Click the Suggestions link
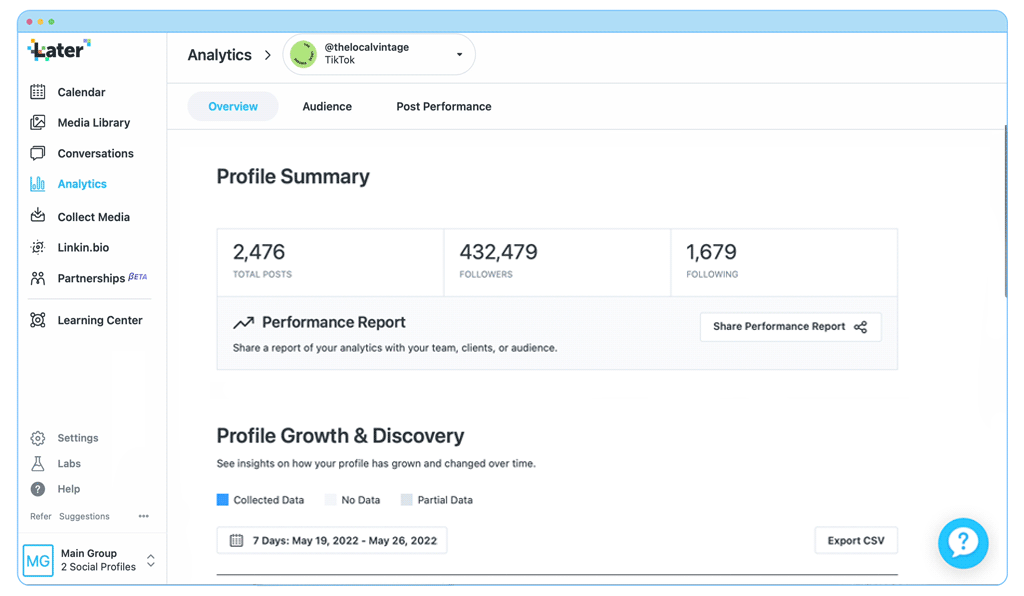The image size is (1024, 596). [84, 516]
